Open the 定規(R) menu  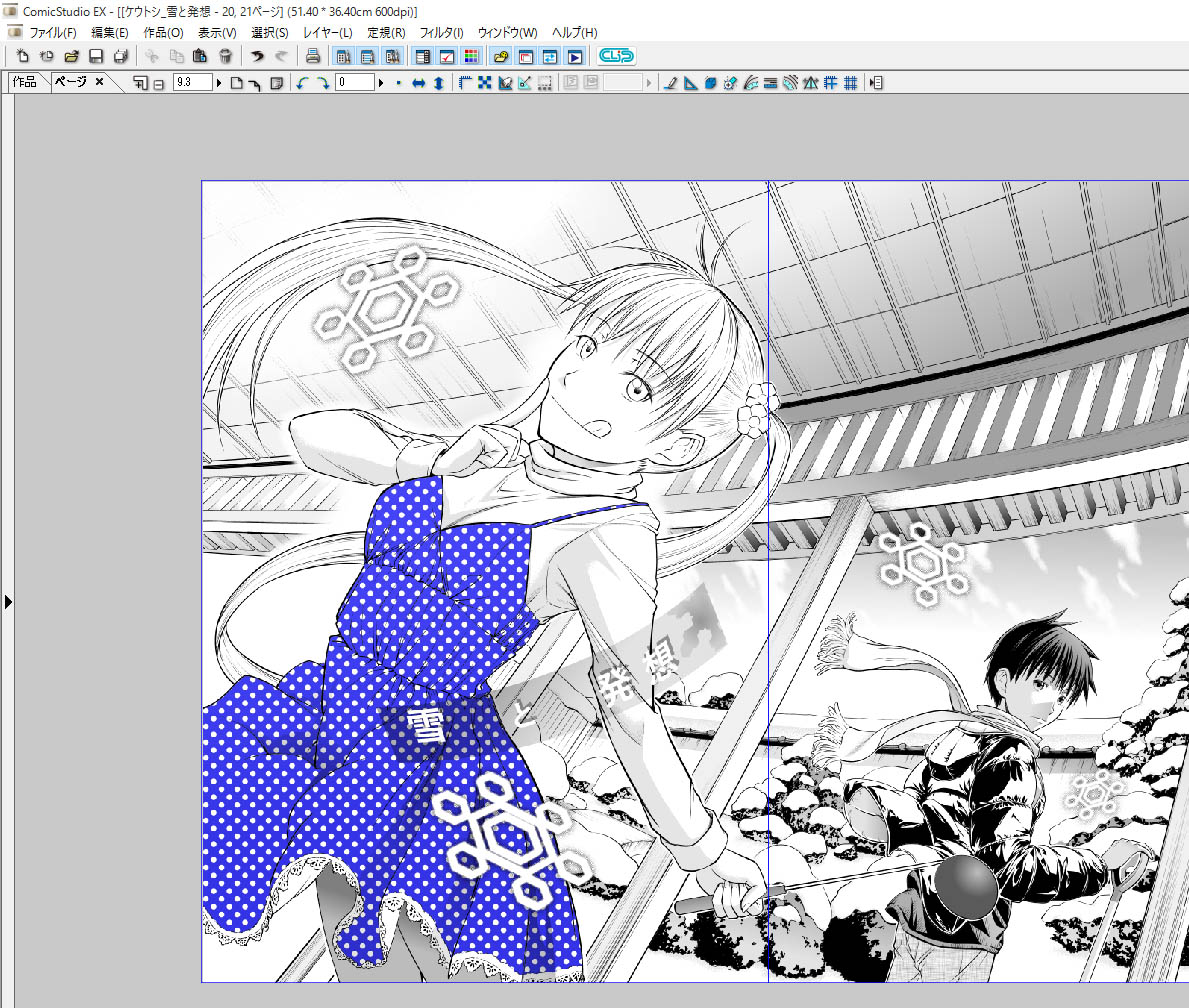[x=386, y=33]
